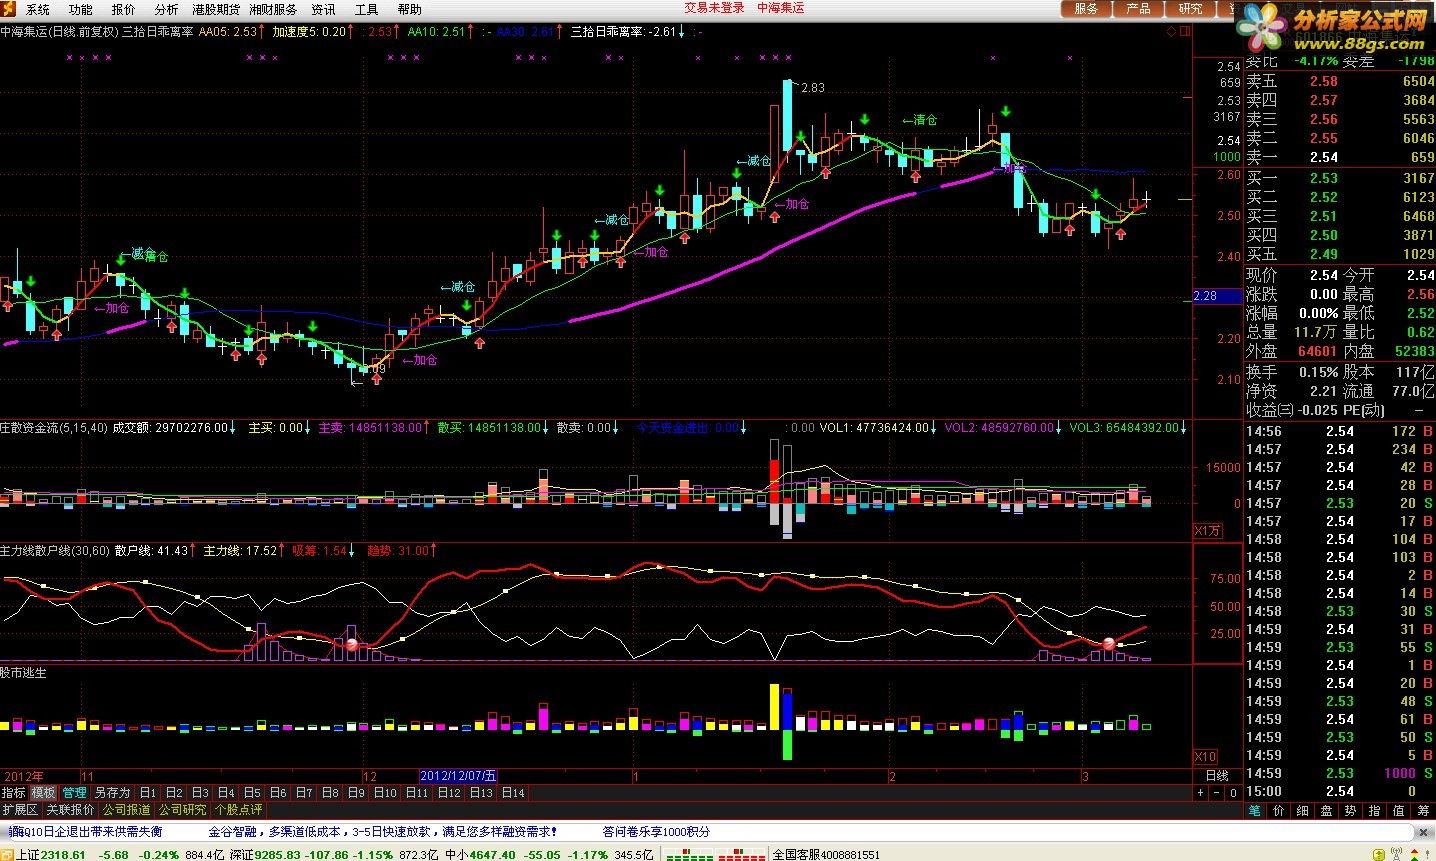Switch to template 日14
The image size is (1436, 861).
point(512,793)
